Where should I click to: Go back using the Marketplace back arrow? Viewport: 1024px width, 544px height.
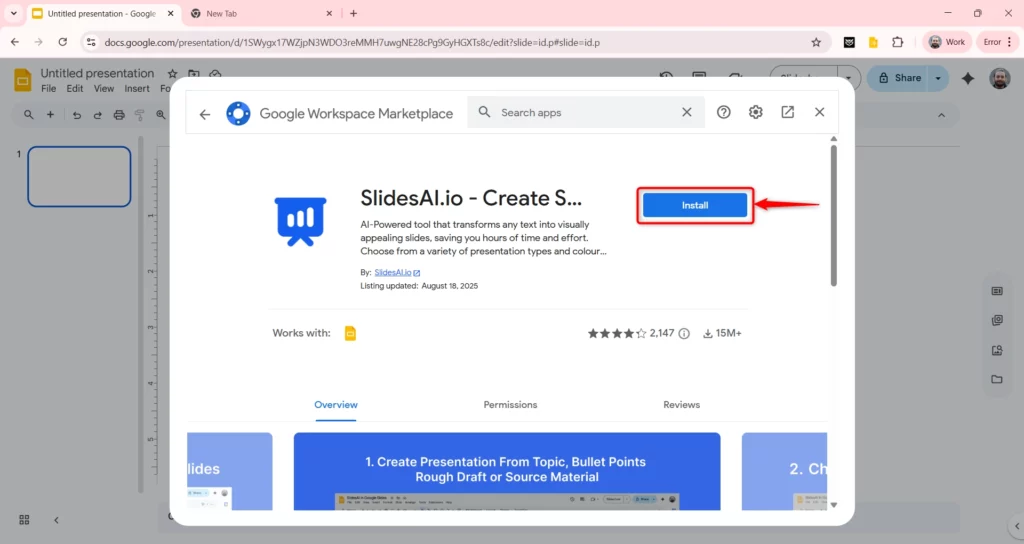205,114
